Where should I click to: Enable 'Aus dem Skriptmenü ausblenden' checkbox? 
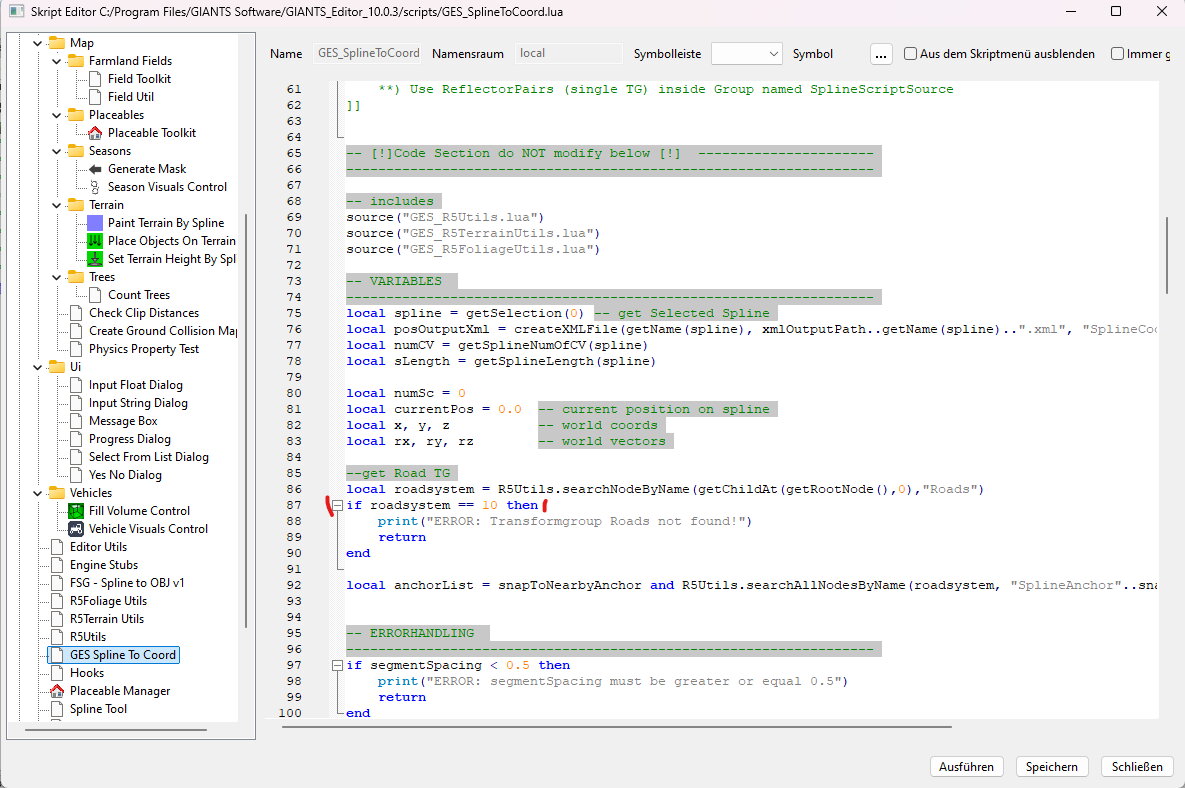point(911,54)
